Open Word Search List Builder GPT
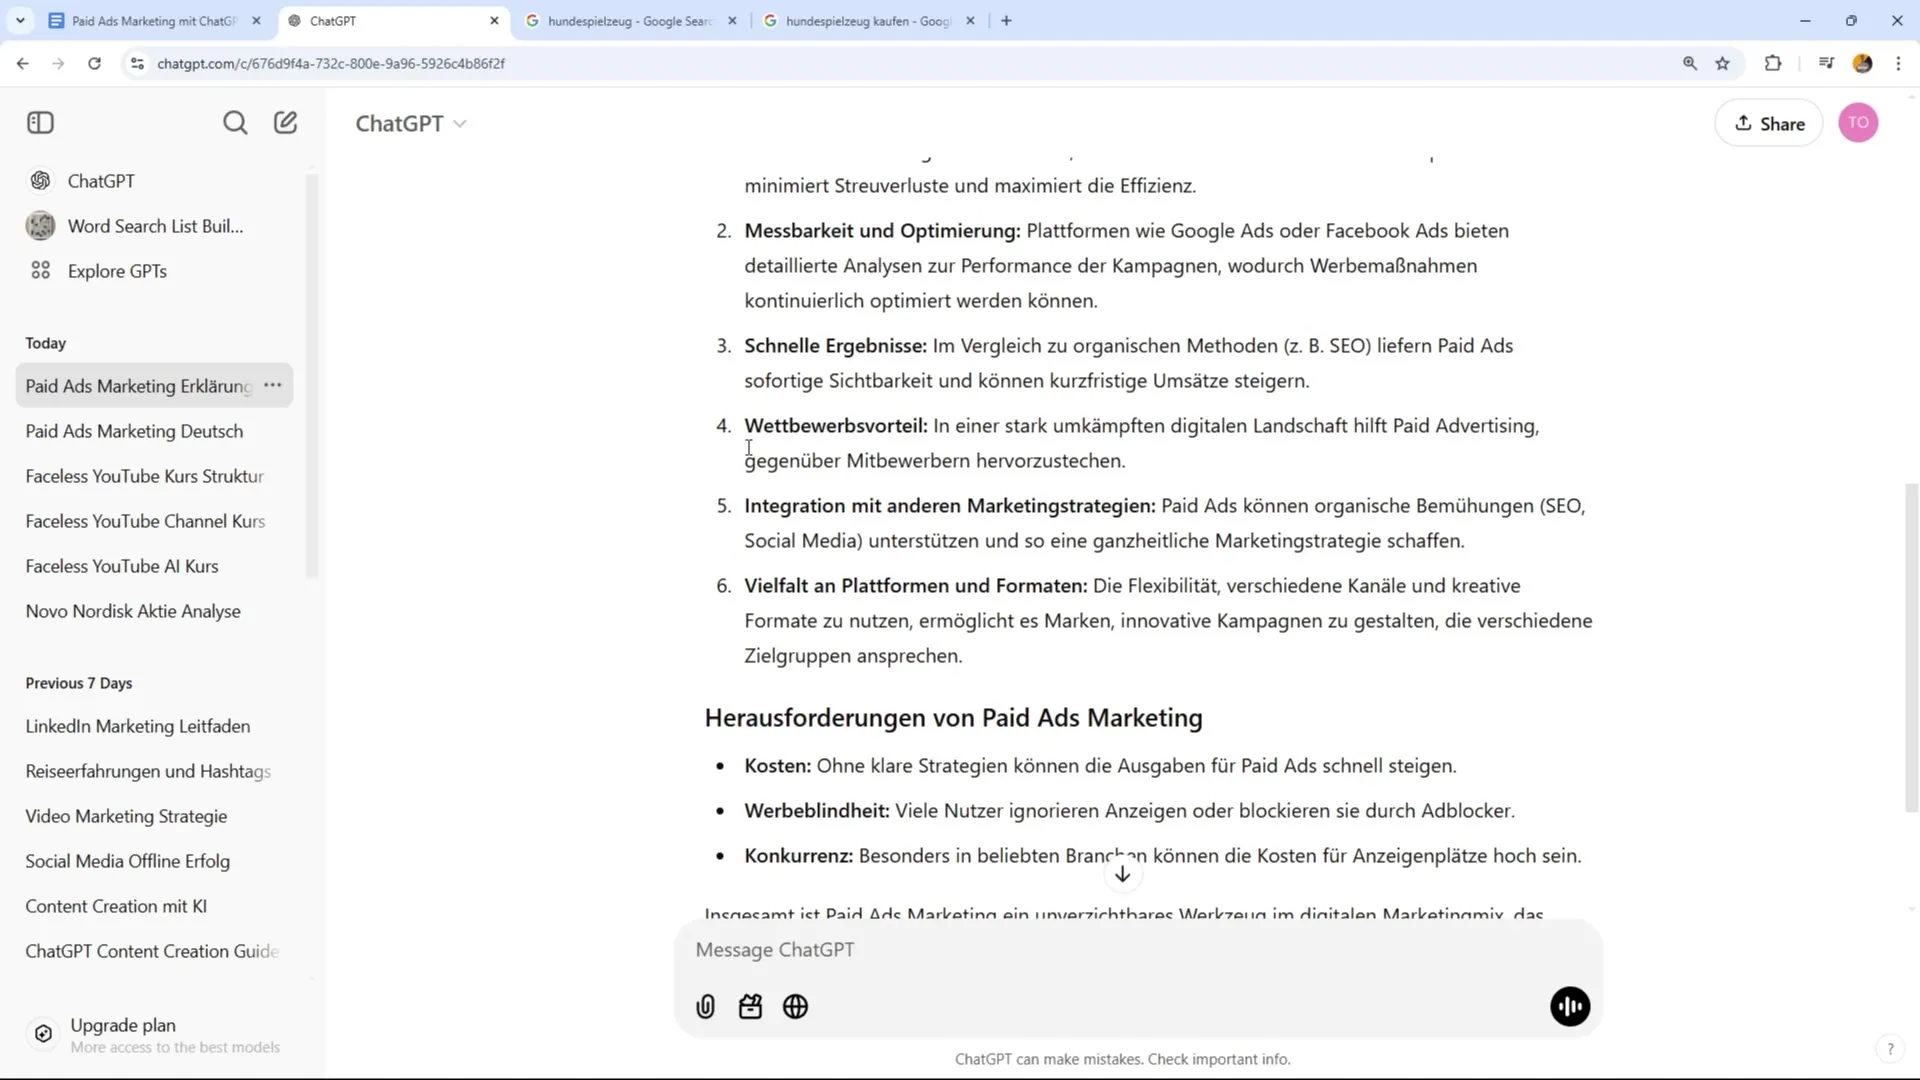 tap(155, 226)
